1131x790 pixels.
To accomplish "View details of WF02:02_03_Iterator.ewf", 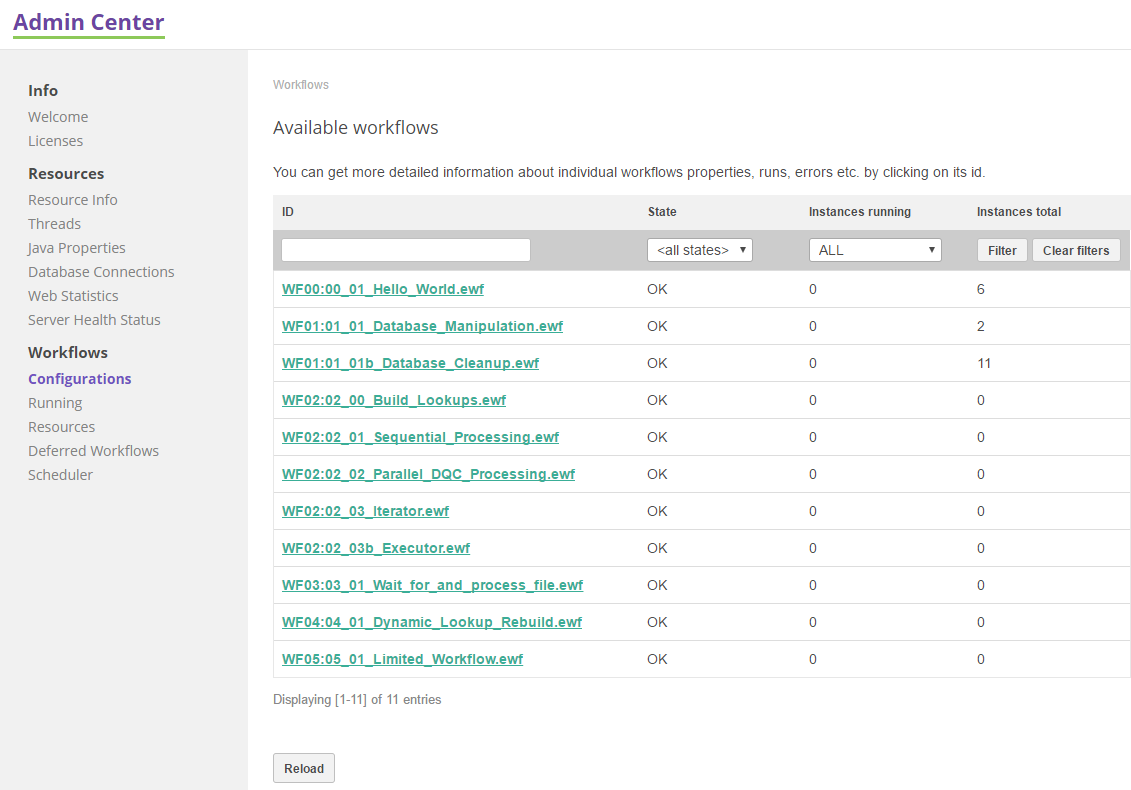I will tap(365, 510).
